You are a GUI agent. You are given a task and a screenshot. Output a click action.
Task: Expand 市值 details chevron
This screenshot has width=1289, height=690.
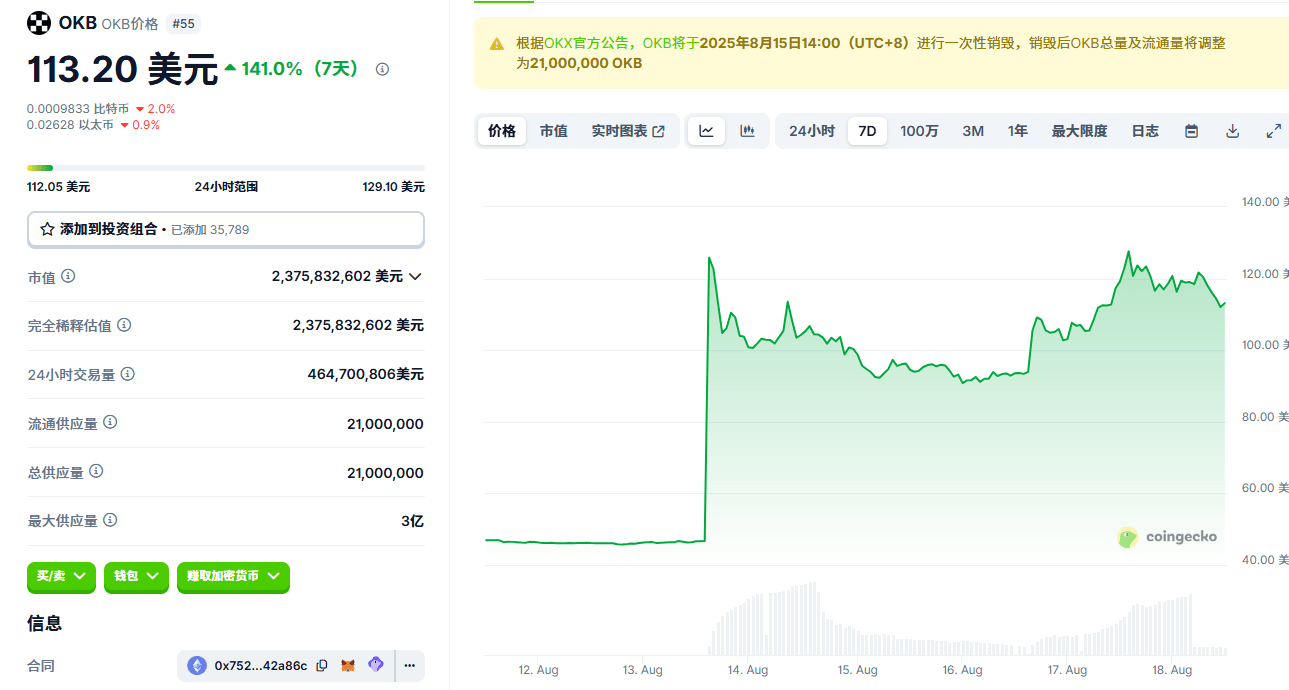415,276
